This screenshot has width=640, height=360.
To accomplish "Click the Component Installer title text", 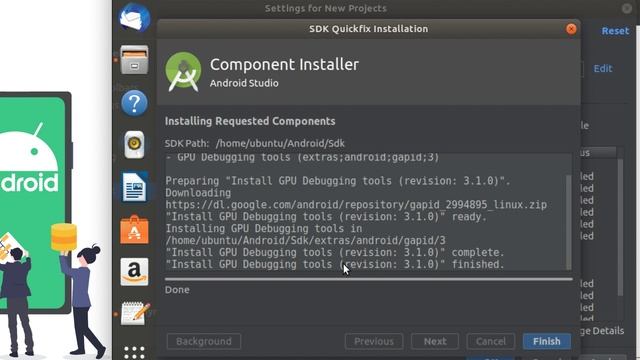I will 284,64.
